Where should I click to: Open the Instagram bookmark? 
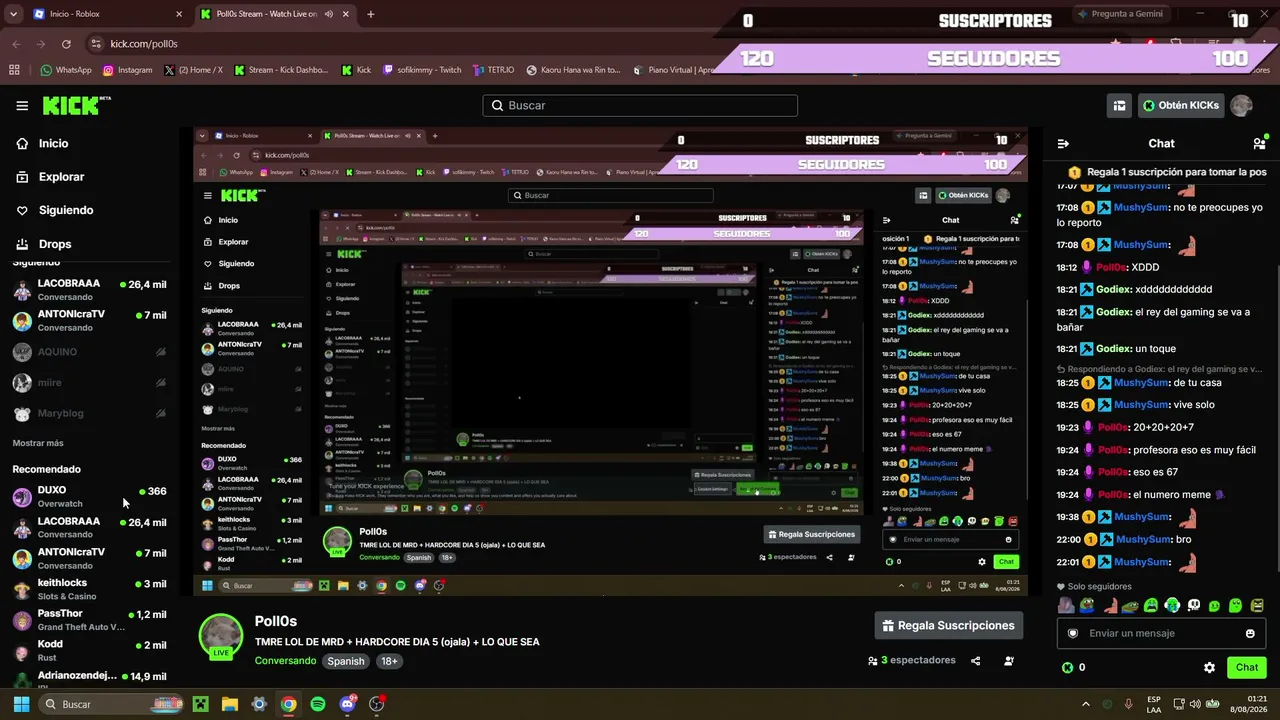[x=127, y=70]
